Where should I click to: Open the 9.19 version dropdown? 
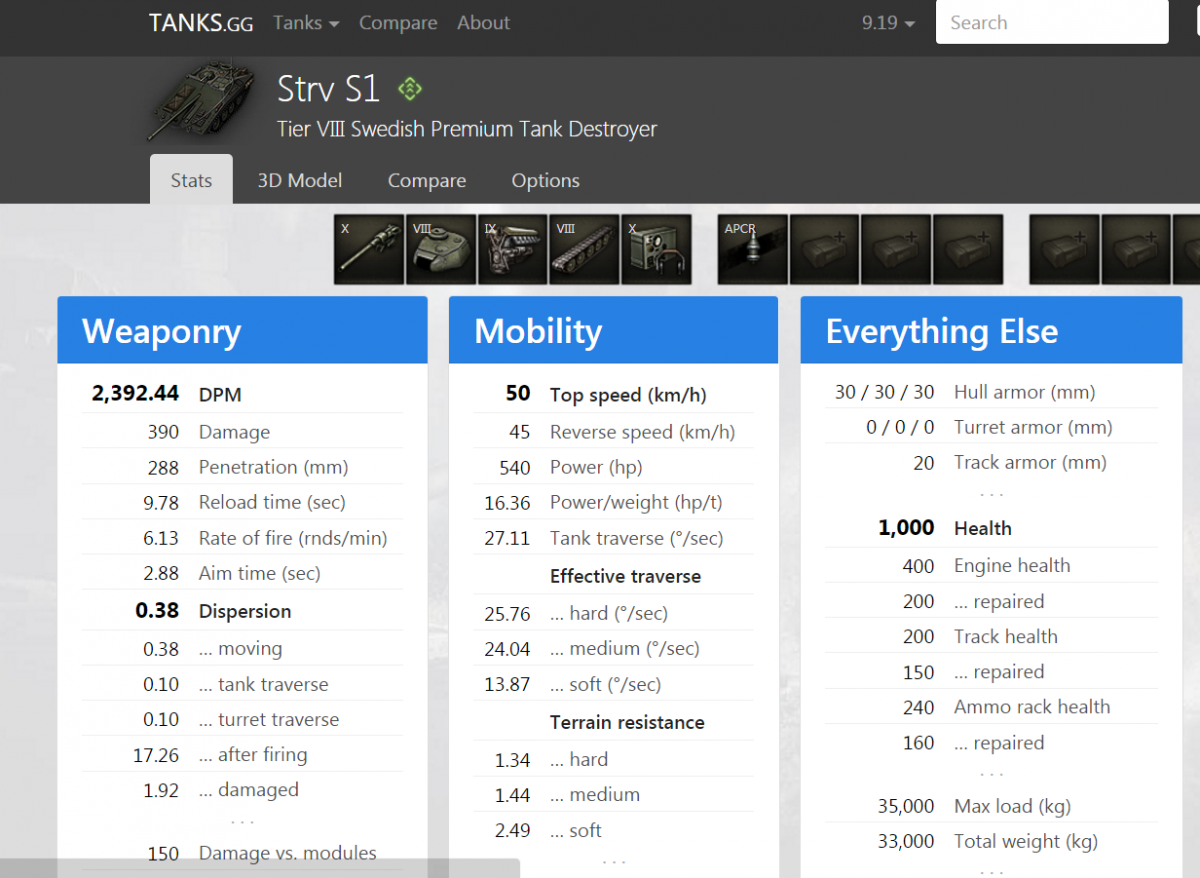tap(888, 23)
